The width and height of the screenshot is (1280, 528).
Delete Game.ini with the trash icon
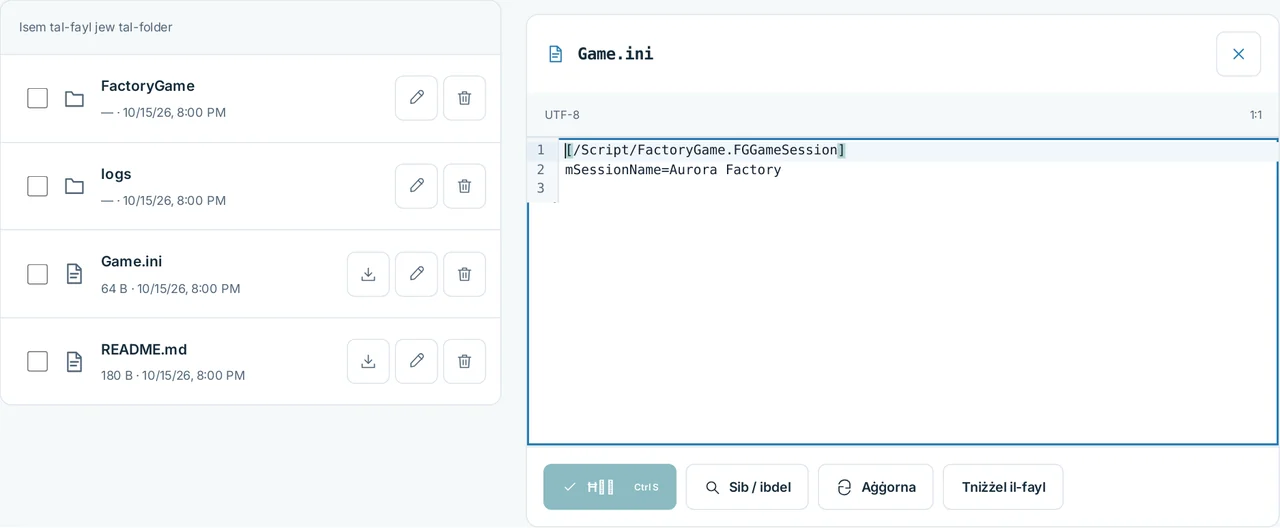pyautogui.click(x=464, y=274)
